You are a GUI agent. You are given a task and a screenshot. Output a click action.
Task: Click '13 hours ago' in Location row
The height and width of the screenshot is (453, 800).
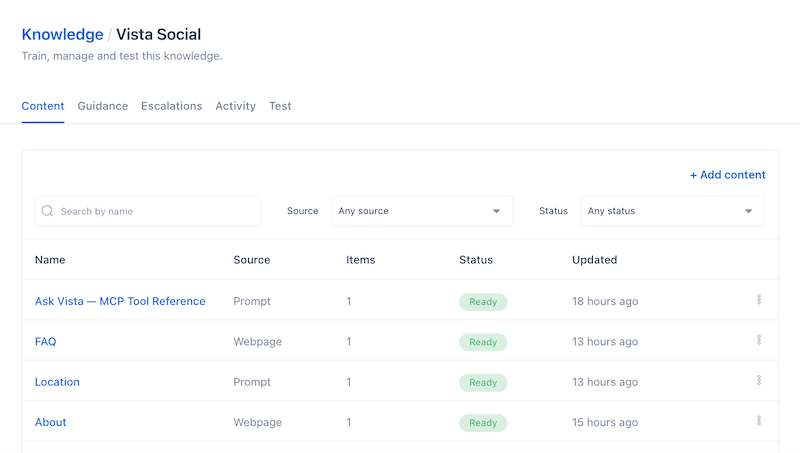[x=605, y=382]
